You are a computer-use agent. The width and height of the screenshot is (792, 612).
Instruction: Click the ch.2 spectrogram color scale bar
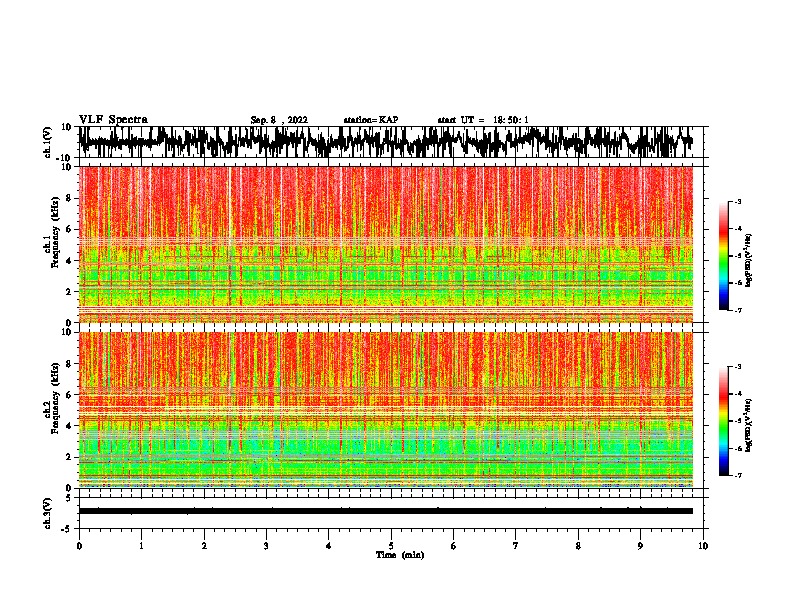tap(724, 421)
